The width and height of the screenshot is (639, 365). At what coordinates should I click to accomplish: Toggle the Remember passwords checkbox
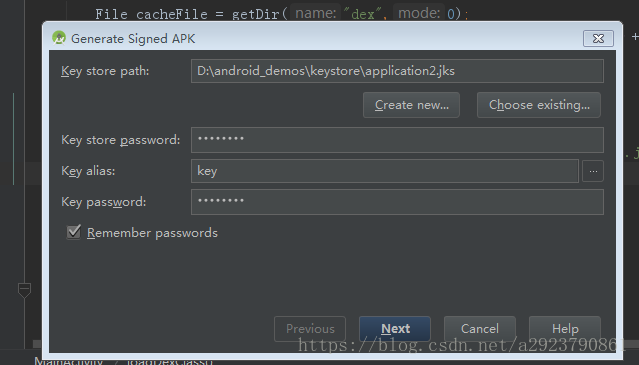click(x=74, y=232)
